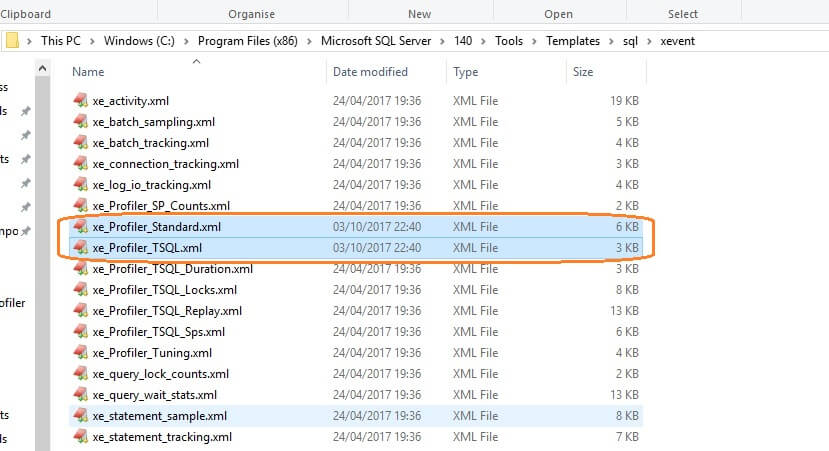Click the xe_Profiler_Tuning.xml file icon

point(81,353)
